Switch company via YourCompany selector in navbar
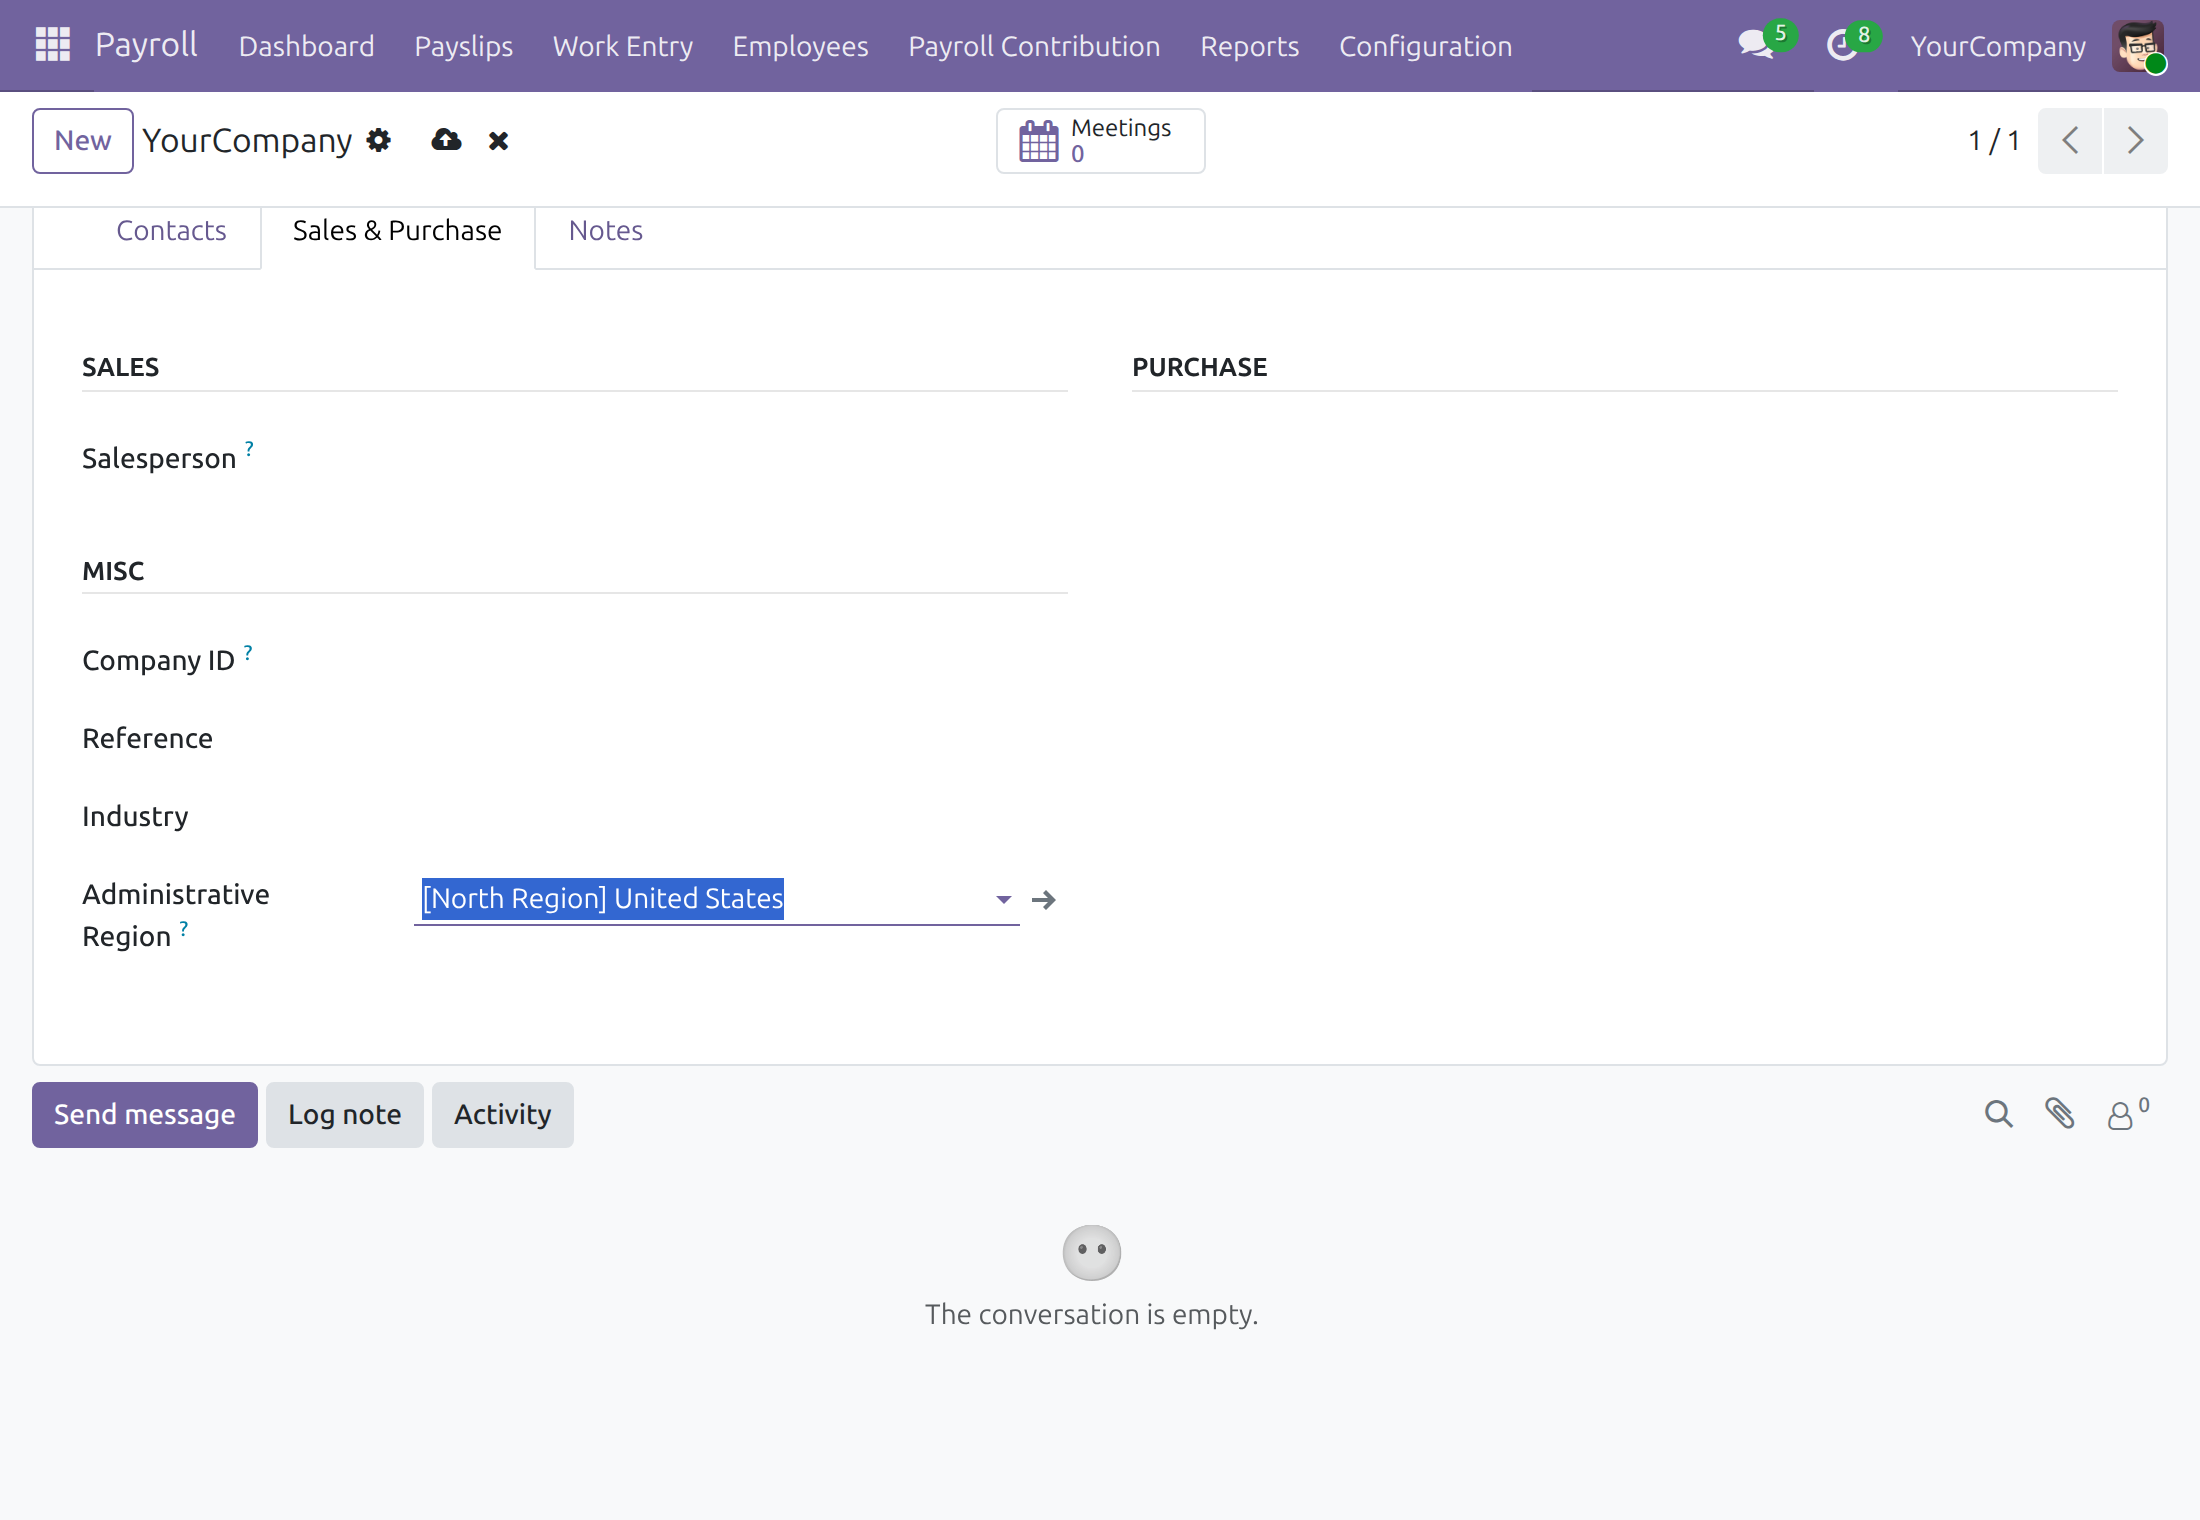 tap(1998, 46)
